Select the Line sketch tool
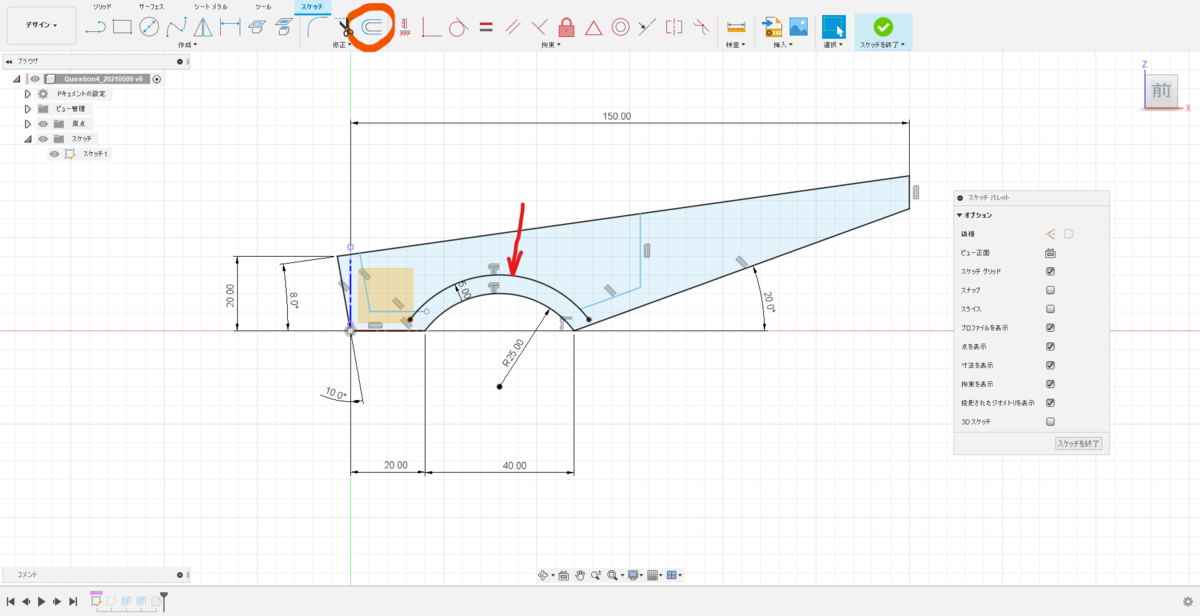 (96, 27)
